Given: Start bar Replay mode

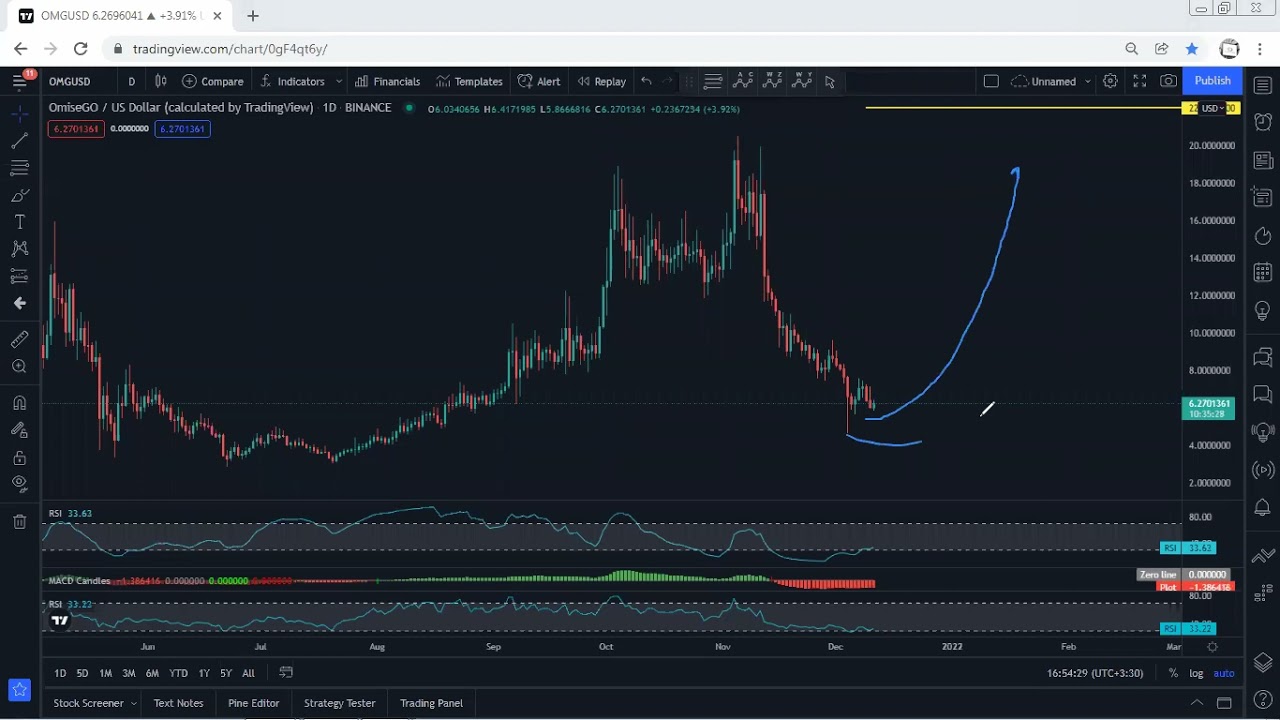Looking at the screenshot, I should coord(601,81).
